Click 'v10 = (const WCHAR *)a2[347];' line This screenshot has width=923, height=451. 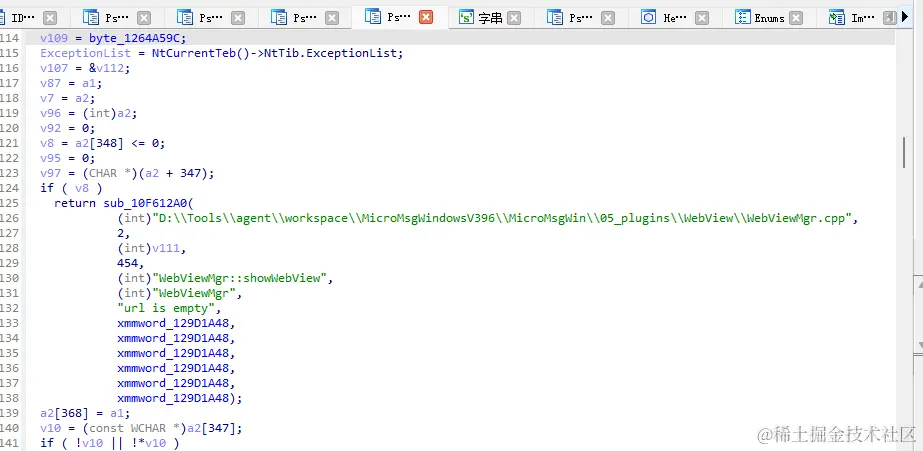(141, 428)
